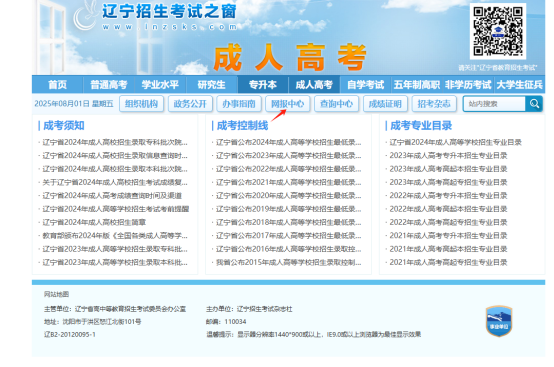554x367 pixels.
Task: Open 辽宁省2024年成人高校招生录取信息查询 link
Action: [x=115, y=156]
